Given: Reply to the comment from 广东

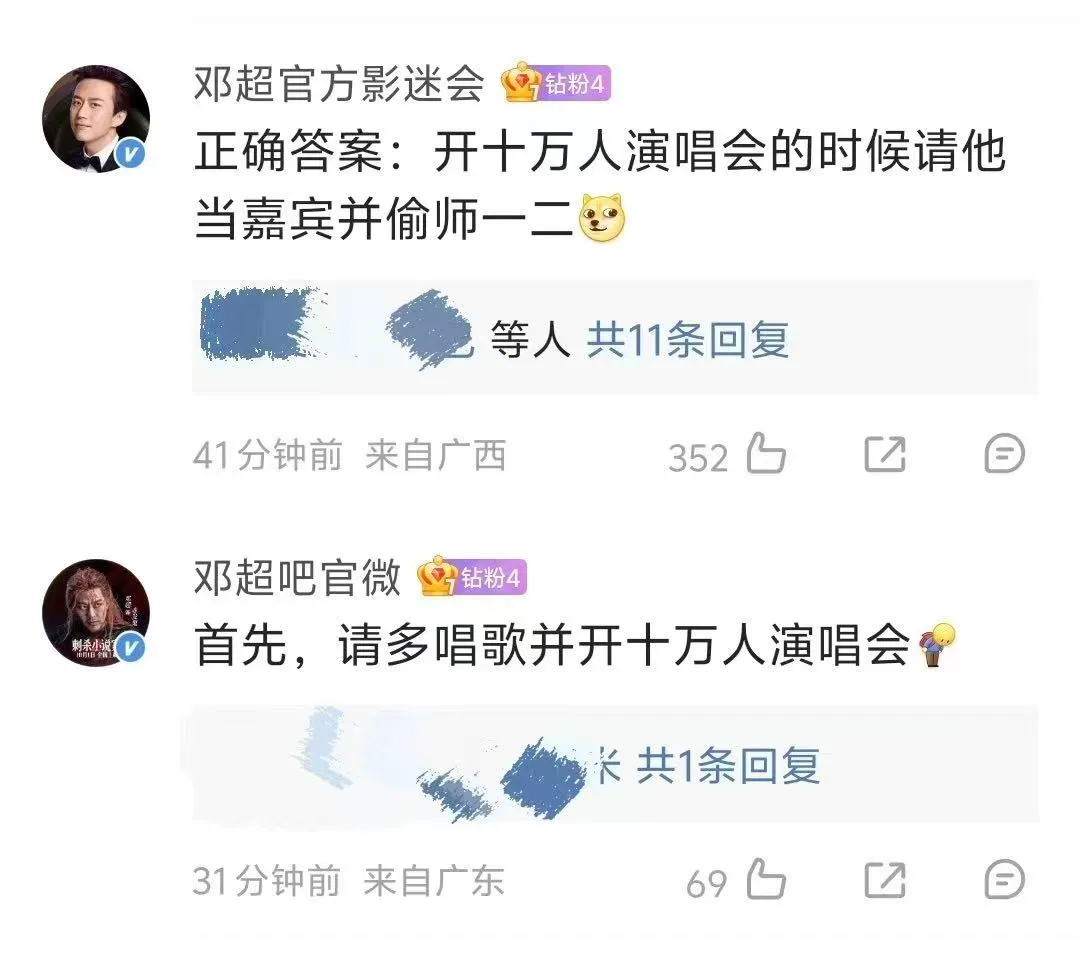Looking at the screenshot, I should coord(1005,880).
